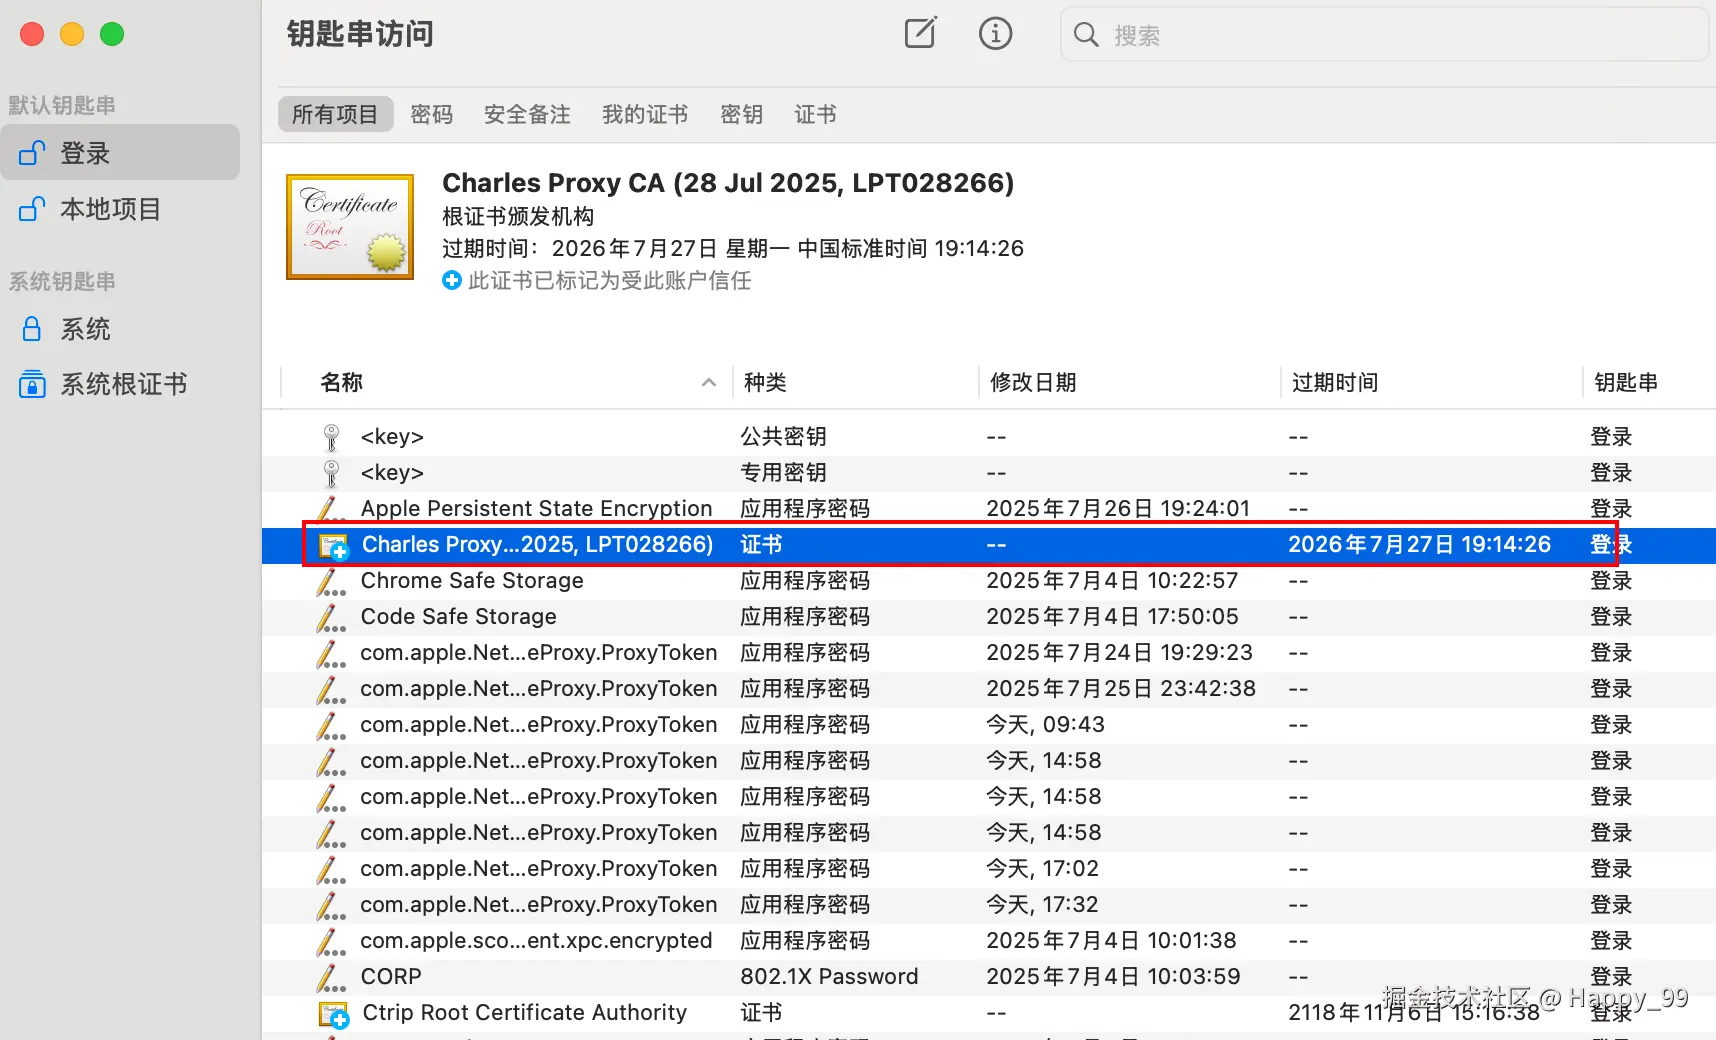This screenshot has height=1040, width=1716.
Task: Toggle the sort direction chevron in 名称 header
Action: 709,382
